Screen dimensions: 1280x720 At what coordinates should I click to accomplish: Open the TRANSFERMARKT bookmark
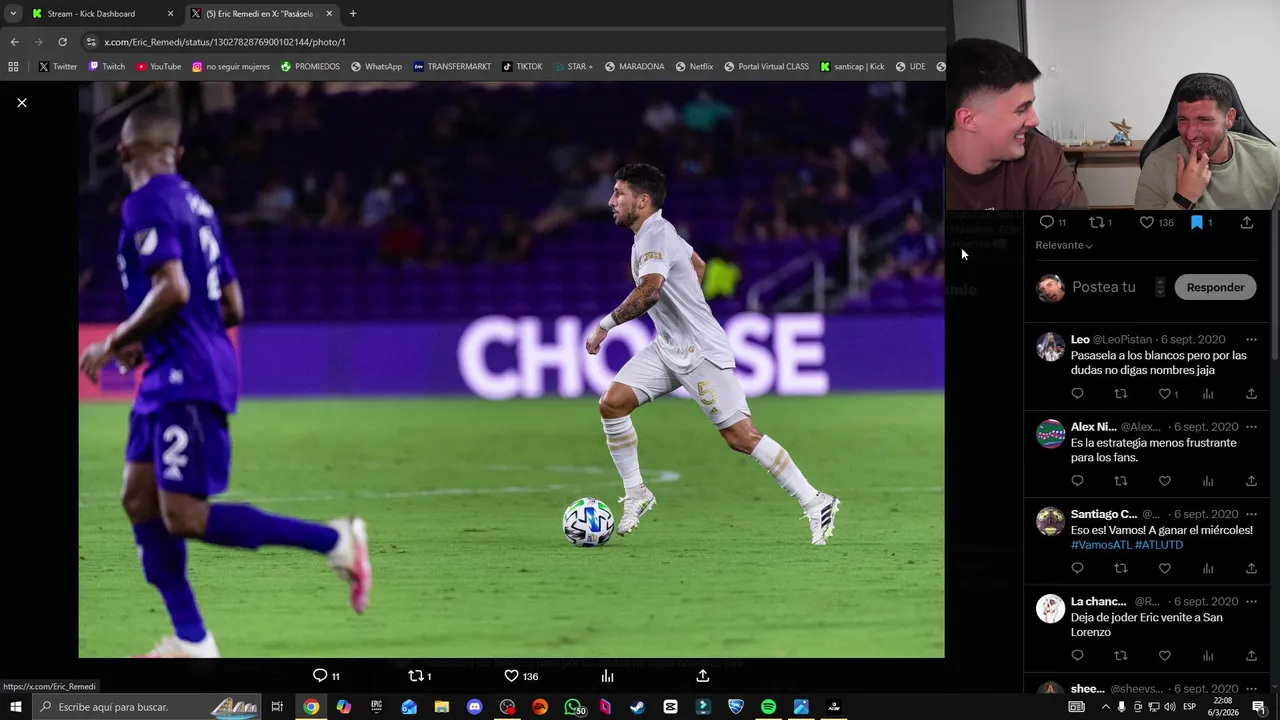(452, 67)
